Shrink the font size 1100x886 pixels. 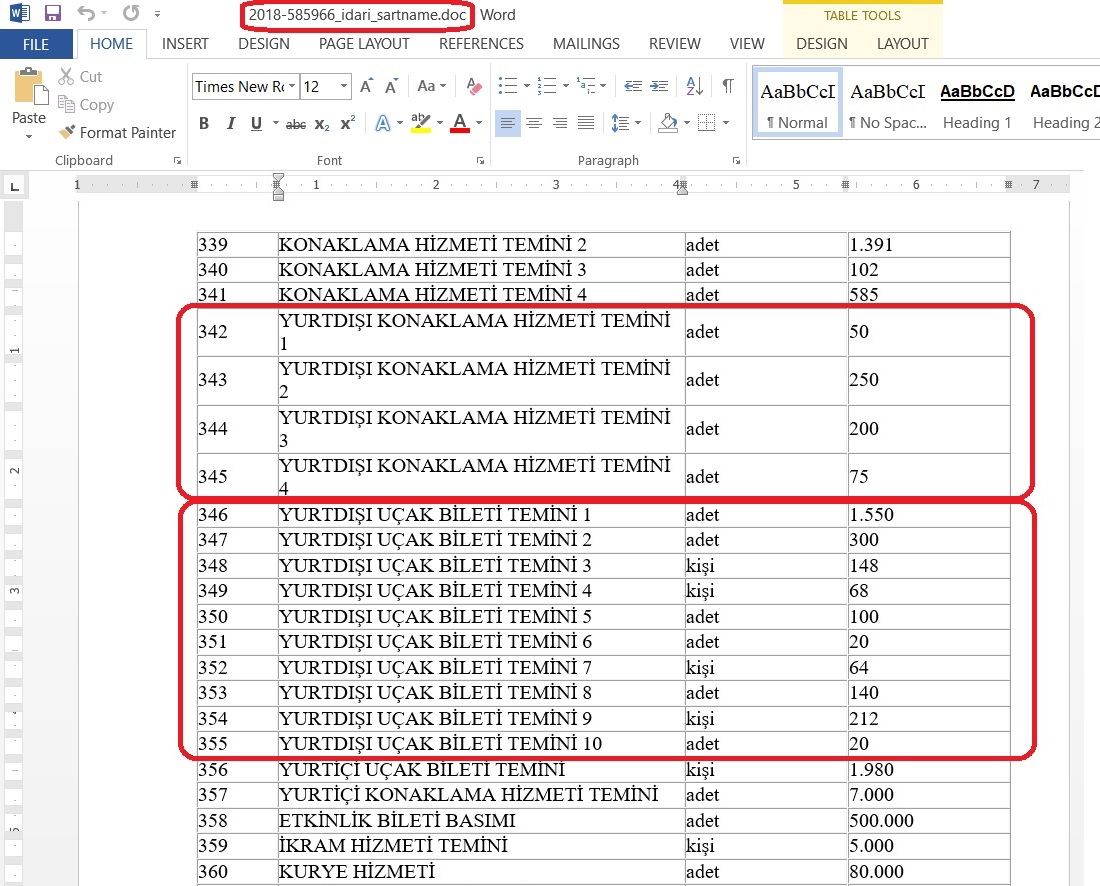point(391,86)
